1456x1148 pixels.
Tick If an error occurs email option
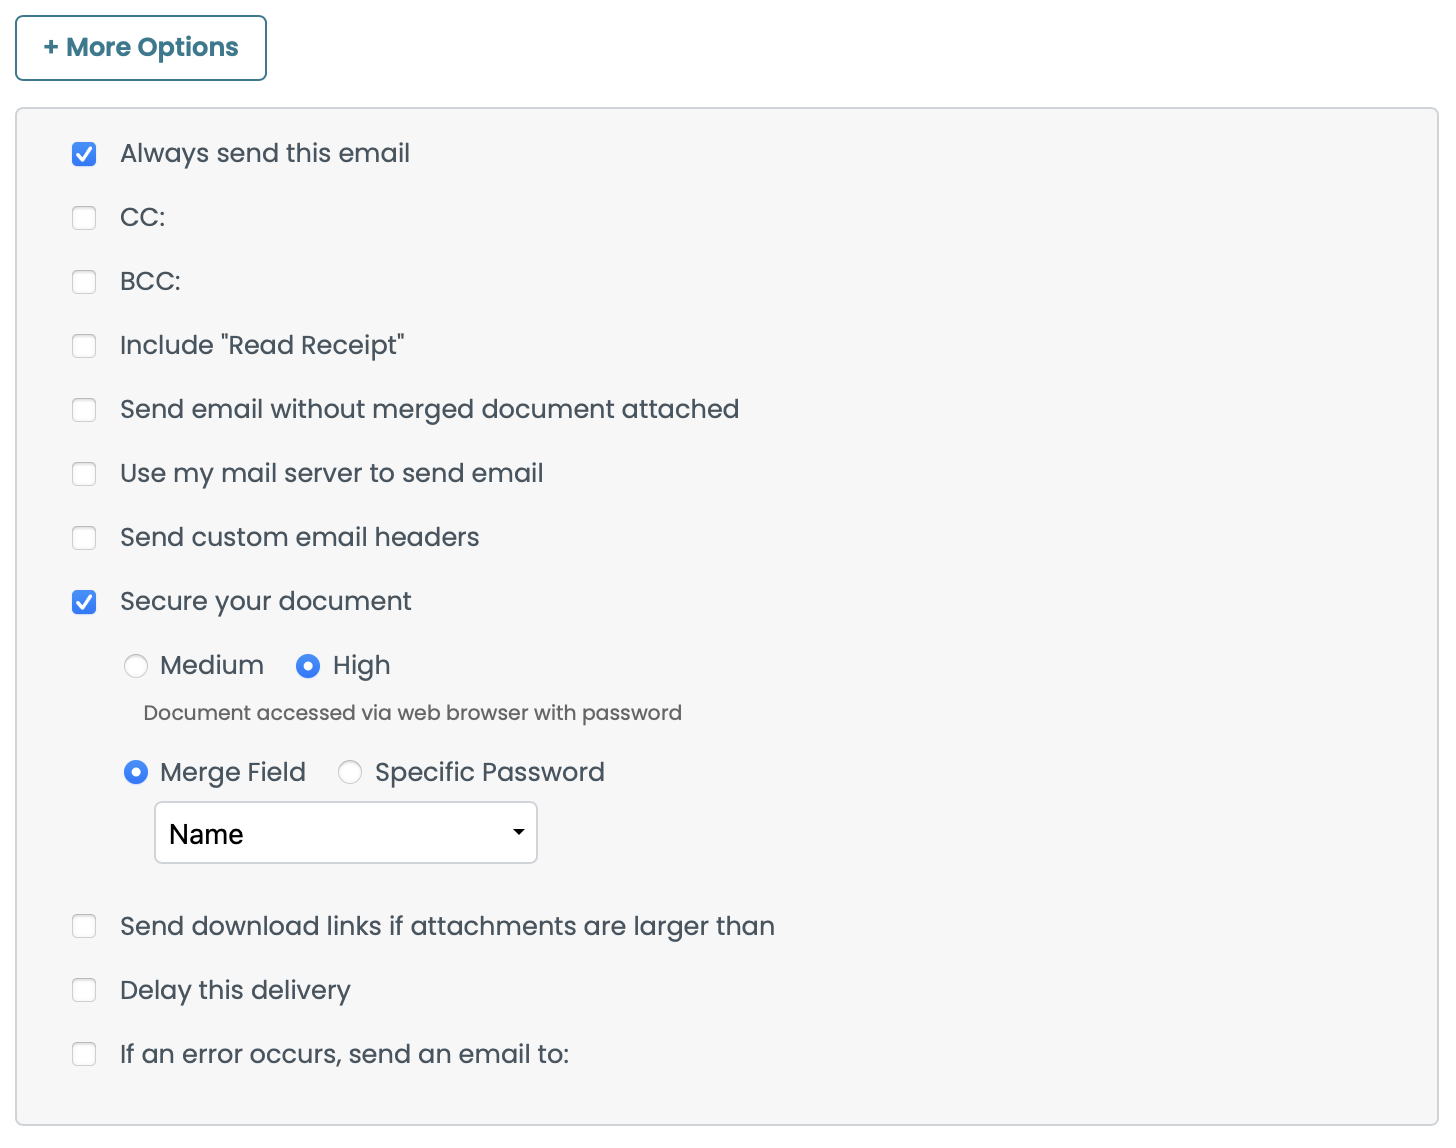tap(84, 1055)
